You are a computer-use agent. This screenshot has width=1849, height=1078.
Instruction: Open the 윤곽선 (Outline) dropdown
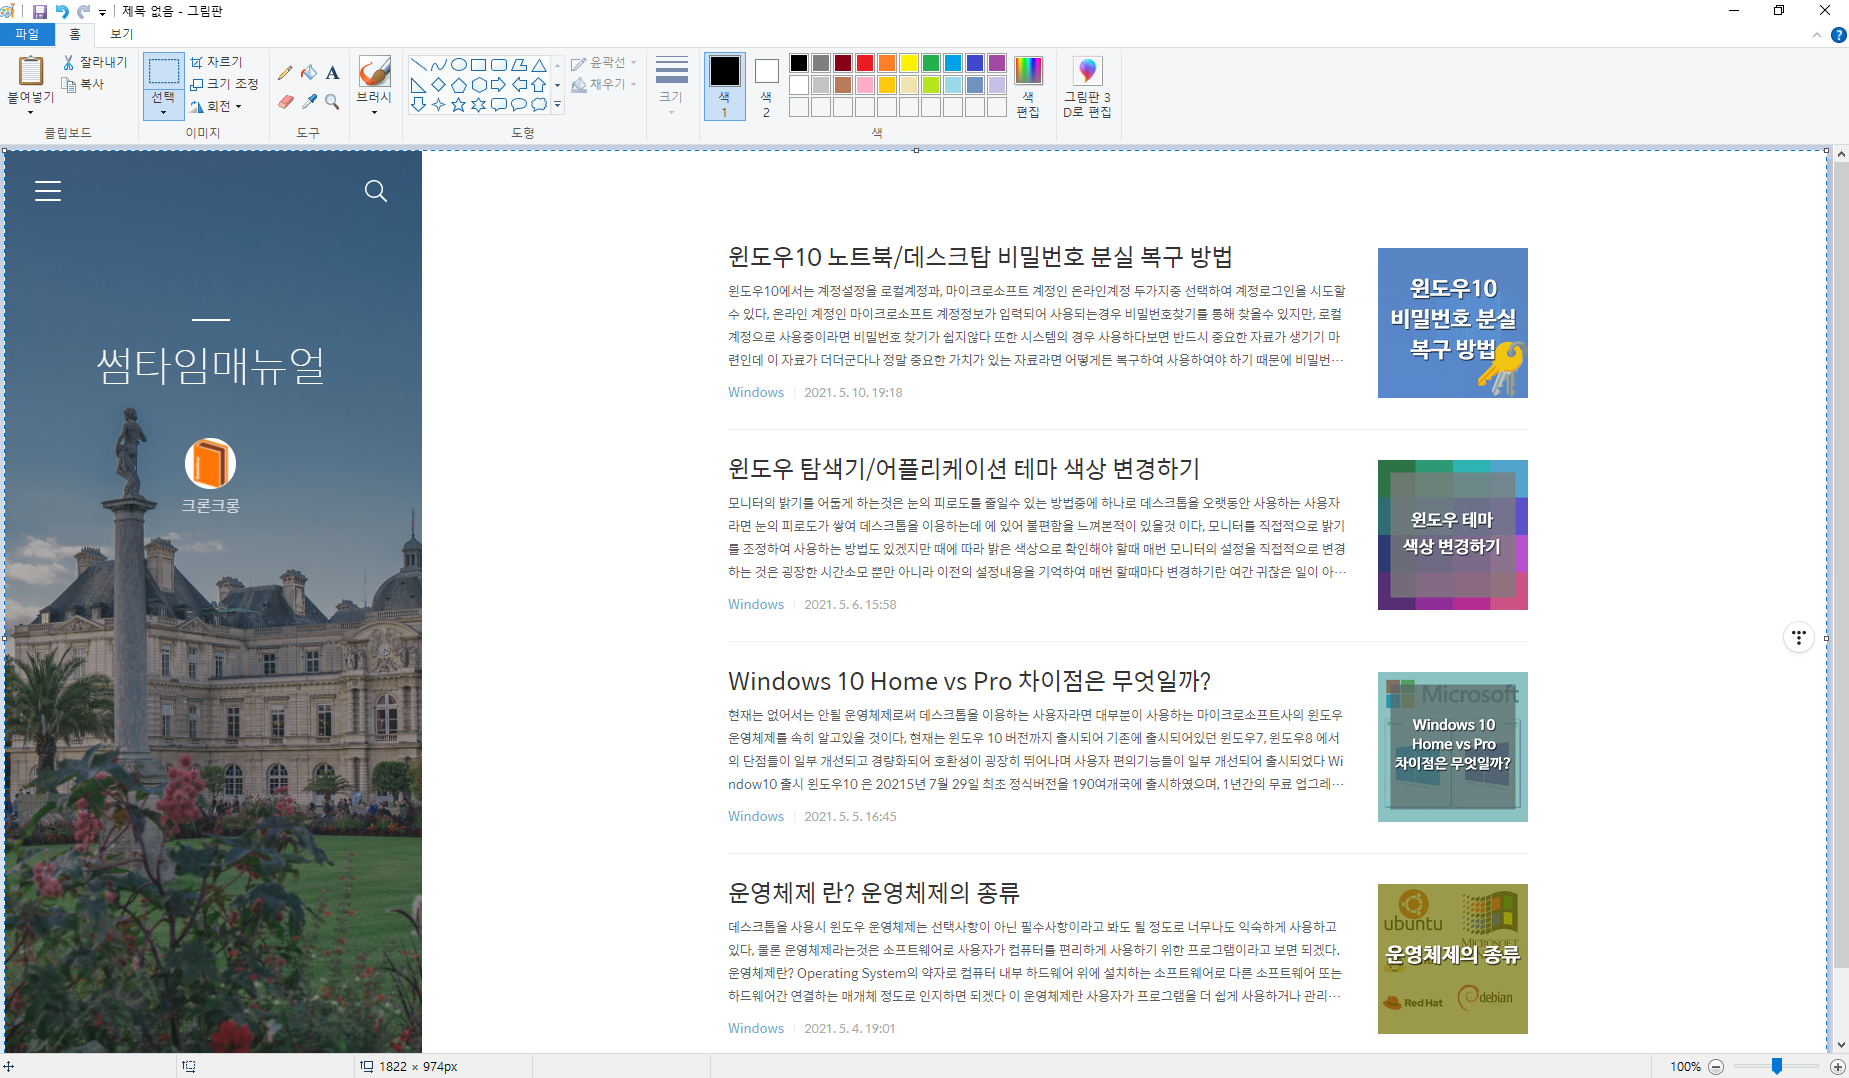click(x=604, y=63)
